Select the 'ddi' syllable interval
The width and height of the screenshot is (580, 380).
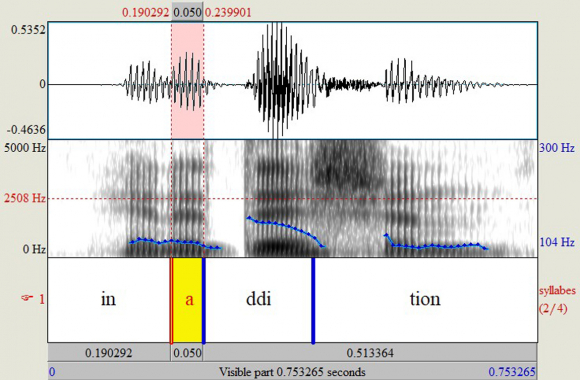tap(259, 300)
